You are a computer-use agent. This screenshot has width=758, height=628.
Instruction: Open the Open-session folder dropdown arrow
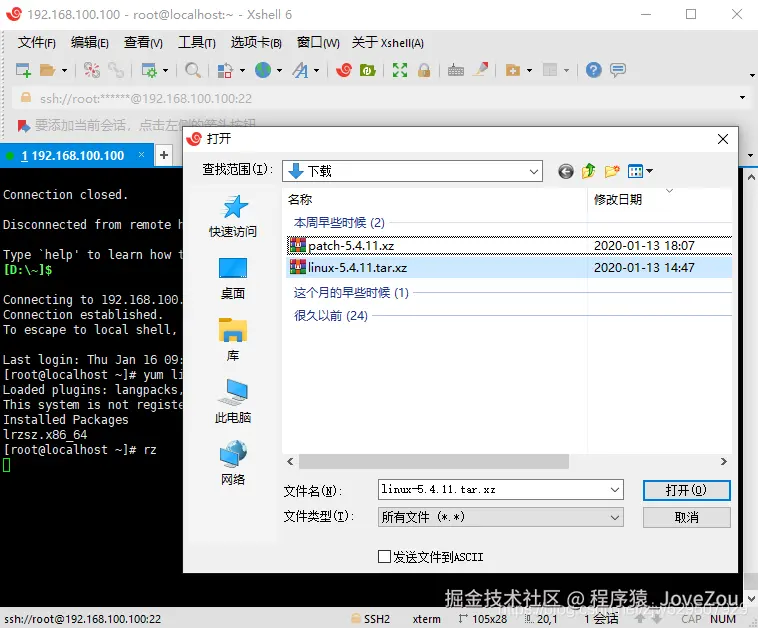pyautogui.click(x=64, y=71)
